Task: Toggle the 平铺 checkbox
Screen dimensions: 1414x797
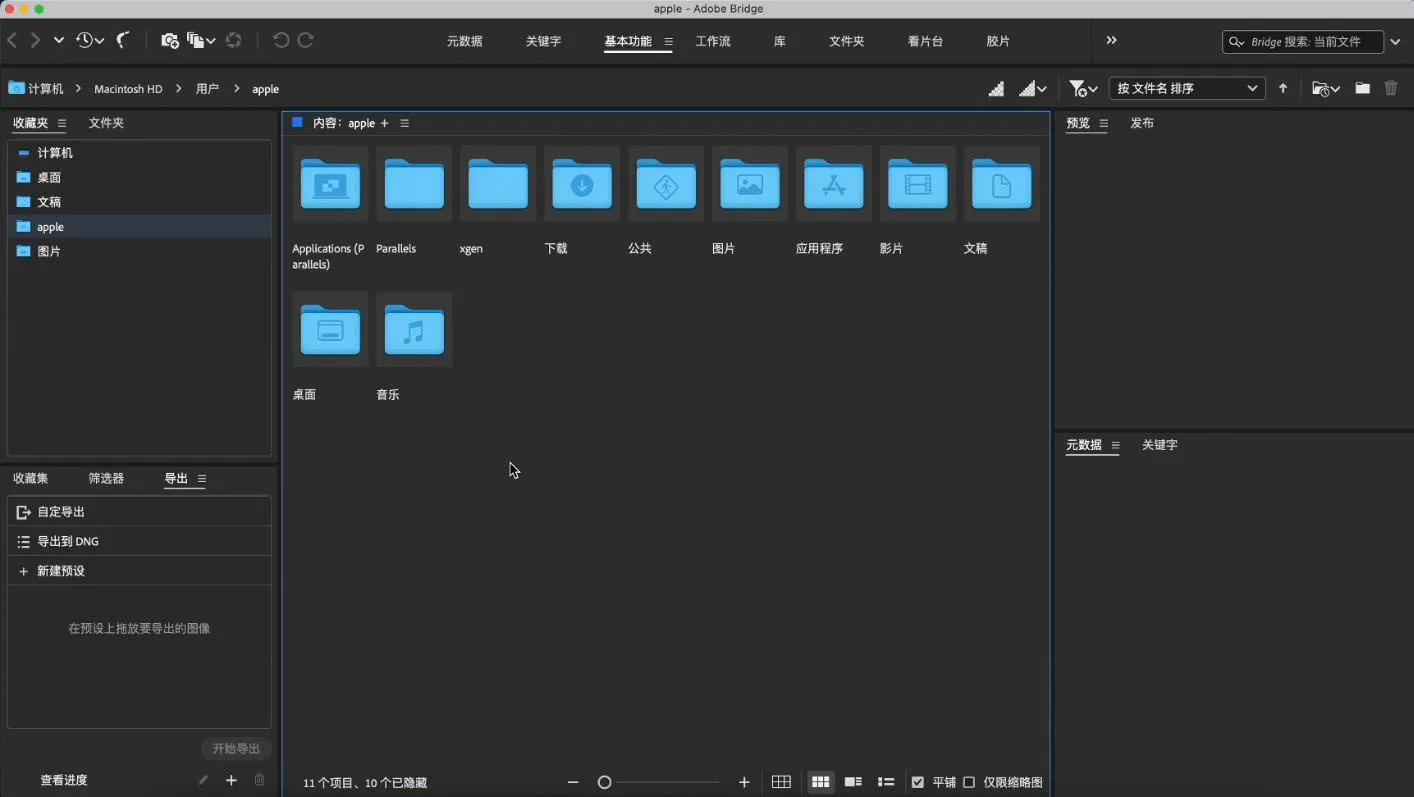Action: pyautogui.click(x=917, y=782)
